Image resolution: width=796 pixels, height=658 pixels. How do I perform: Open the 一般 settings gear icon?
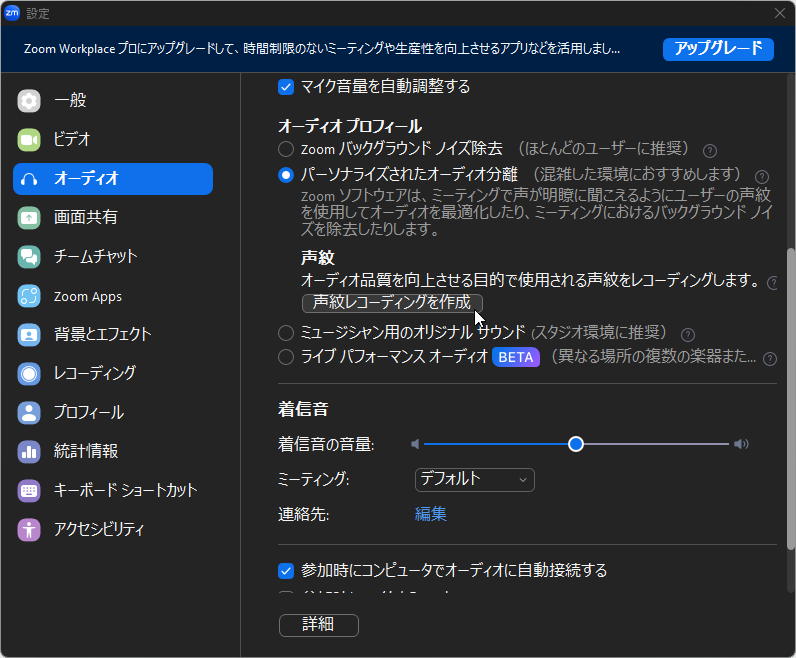click(29, 101)
